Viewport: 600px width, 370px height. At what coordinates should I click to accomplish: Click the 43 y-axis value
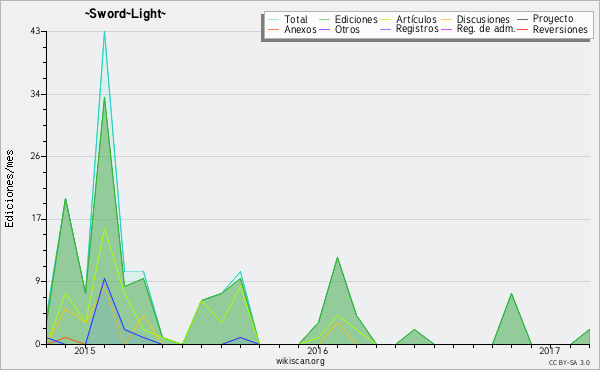[36, 32]
